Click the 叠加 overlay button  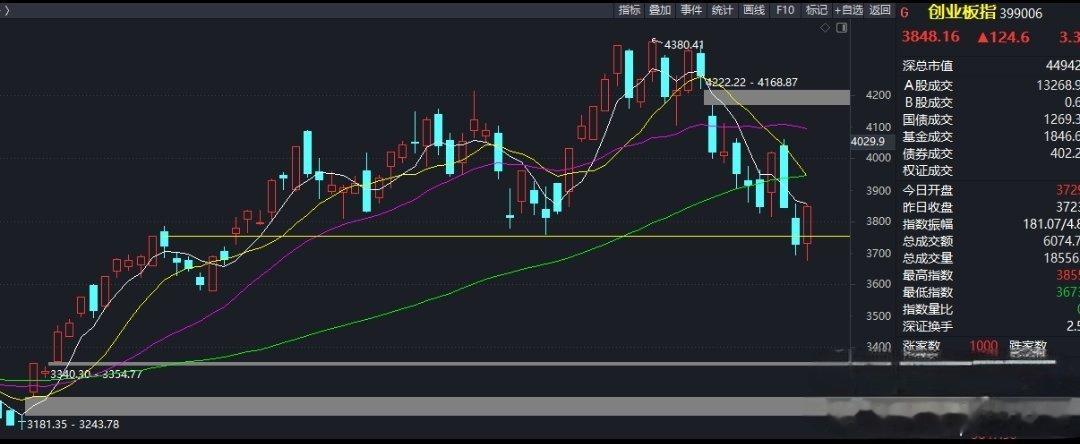[660, 10]
